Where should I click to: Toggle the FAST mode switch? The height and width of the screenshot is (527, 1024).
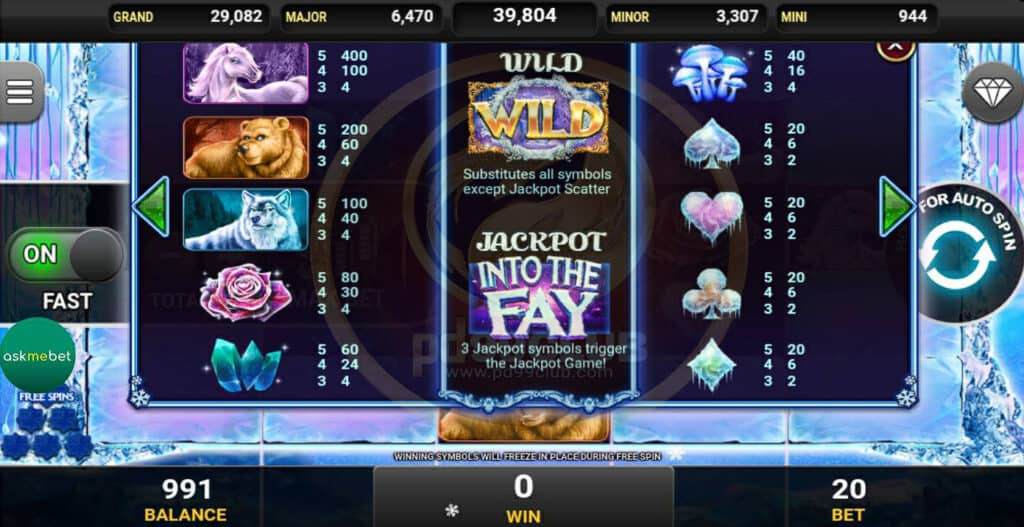click(65, 255)
